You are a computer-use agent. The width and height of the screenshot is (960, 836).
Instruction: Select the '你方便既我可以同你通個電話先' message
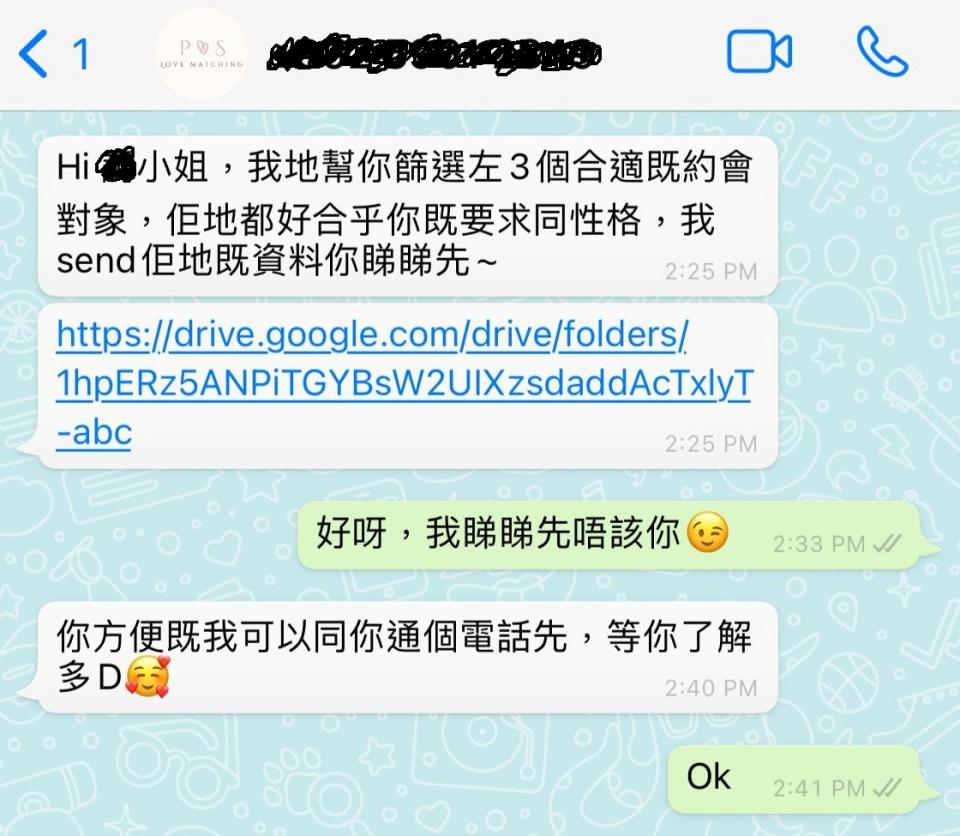pos(408,657)
